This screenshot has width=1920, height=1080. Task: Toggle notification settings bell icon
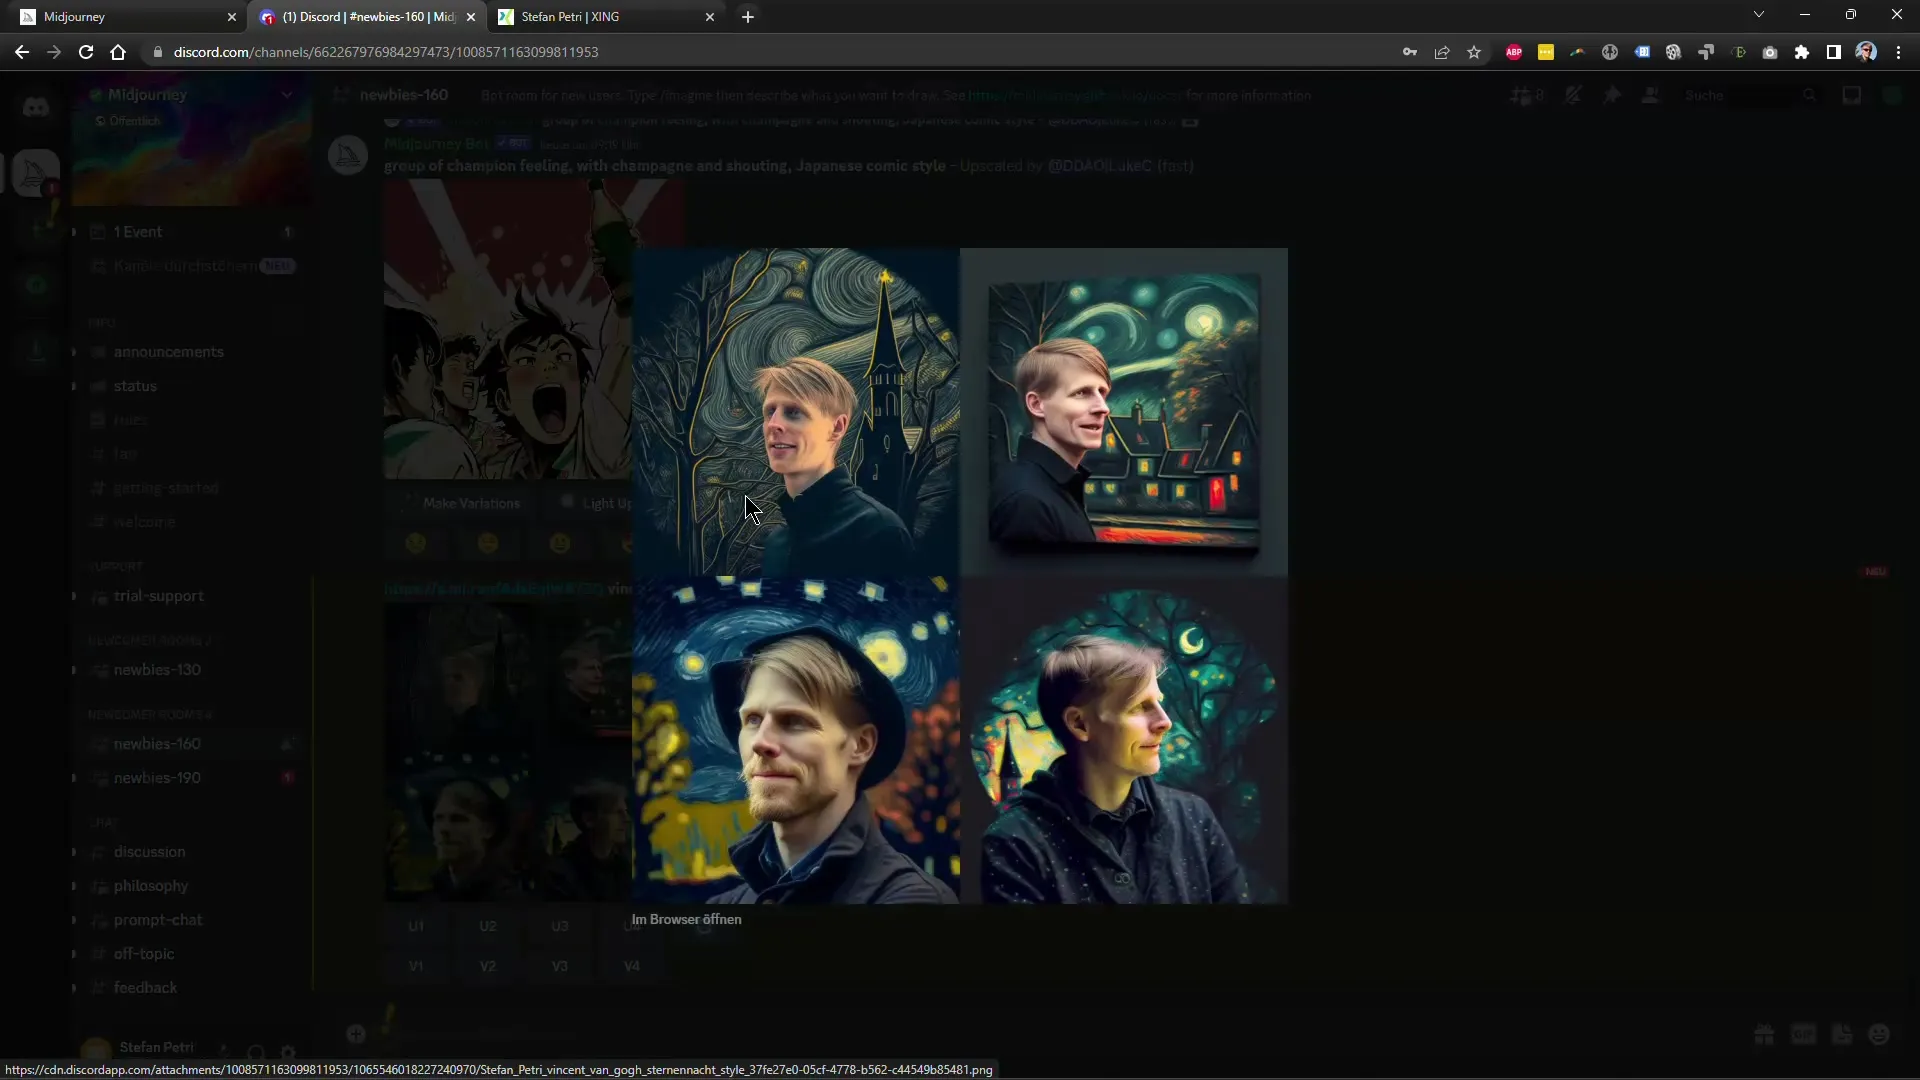1572,95
